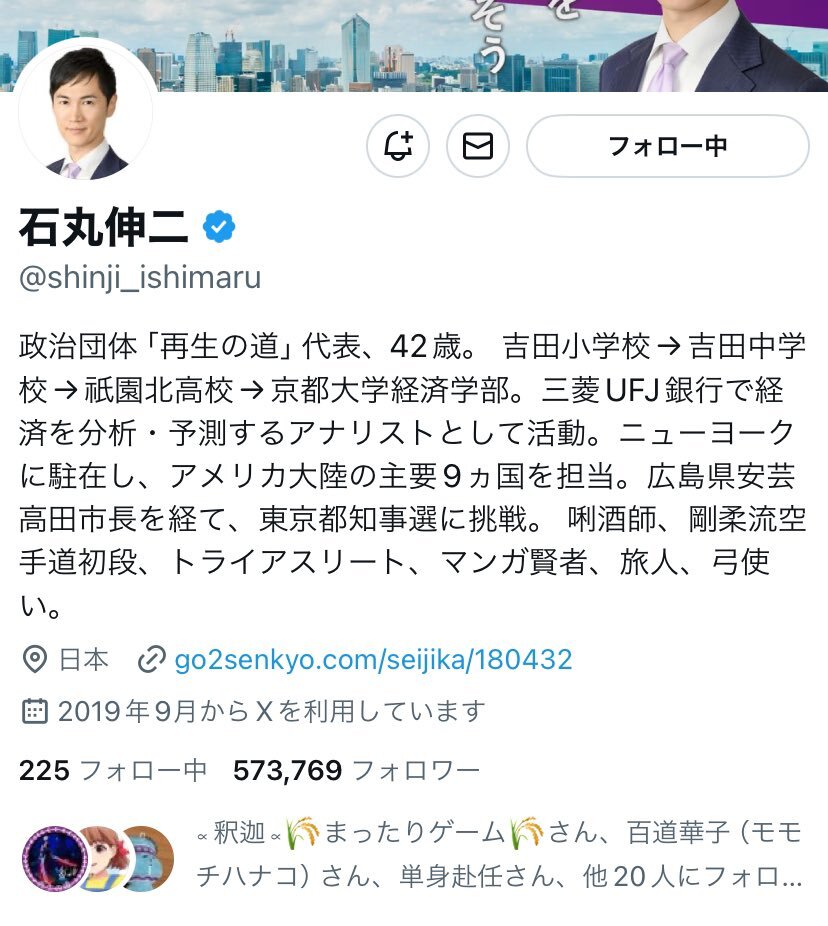The width and height of the screenshot is (828, 926).
Task: Open the city skyline header banner
Action: coord(414,45)
